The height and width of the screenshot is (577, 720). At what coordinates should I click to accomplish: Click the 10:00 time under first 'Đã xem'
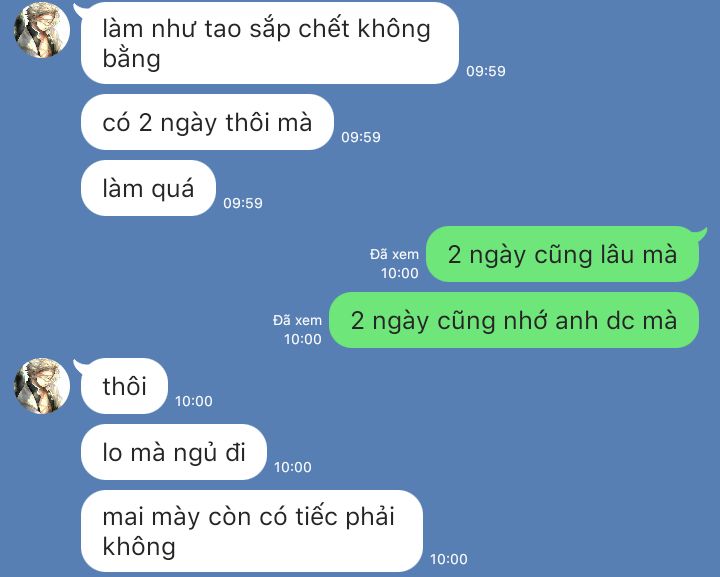click(x=399, y=273)
